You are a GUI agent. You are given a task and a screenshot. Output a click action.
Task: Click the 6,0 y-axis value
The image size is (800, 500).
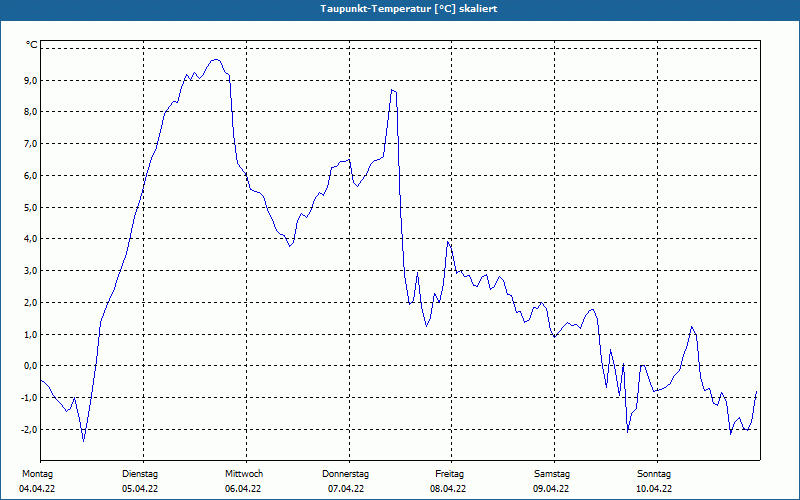[x=30, y=176]
